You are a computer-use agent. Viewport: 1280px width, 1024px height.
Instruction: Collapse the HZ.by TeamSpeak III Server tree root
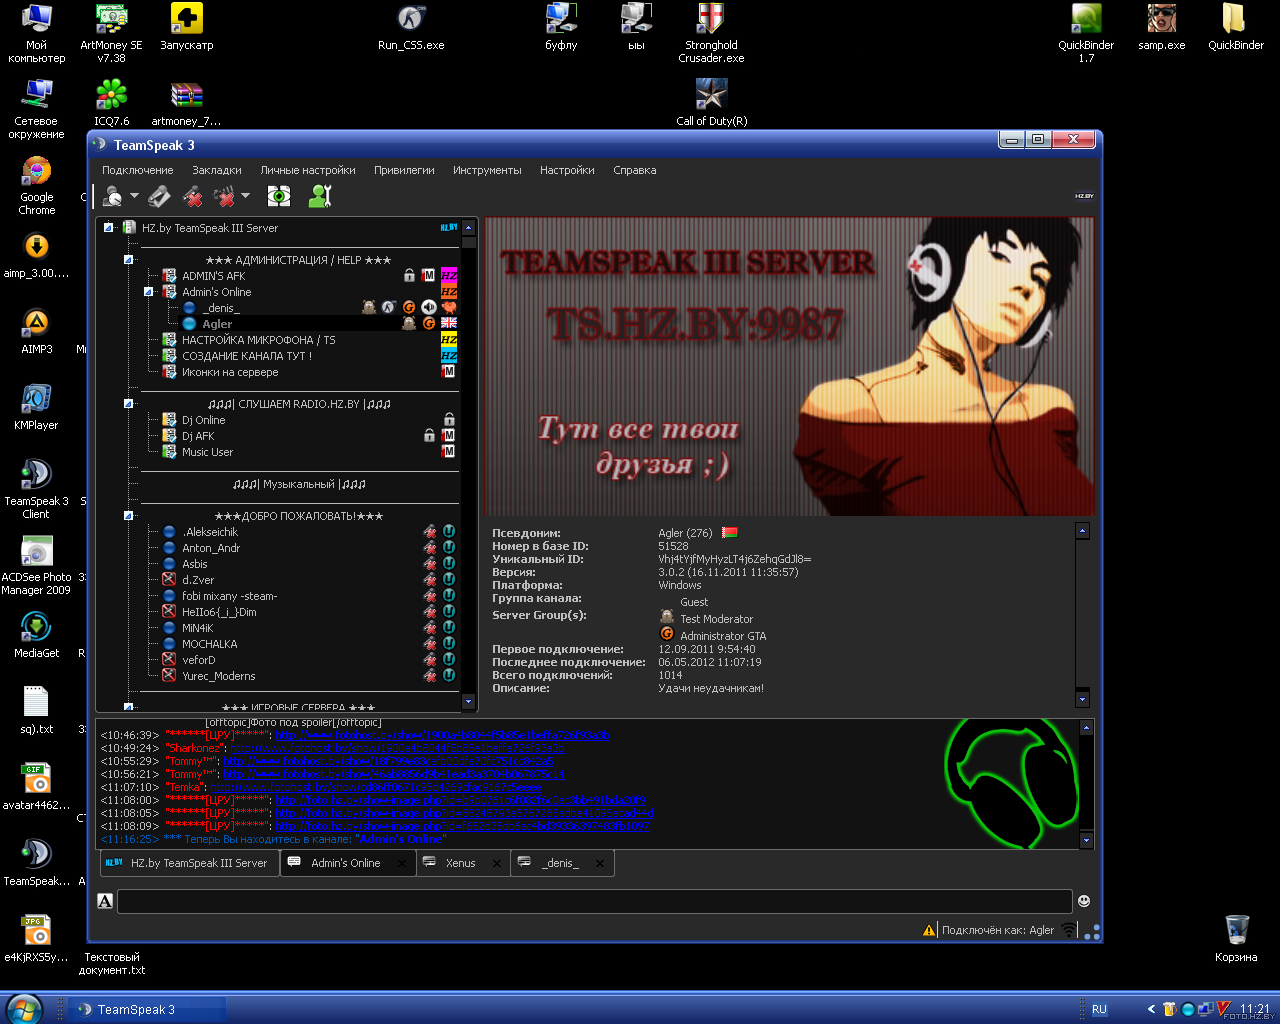coord(108,228)
